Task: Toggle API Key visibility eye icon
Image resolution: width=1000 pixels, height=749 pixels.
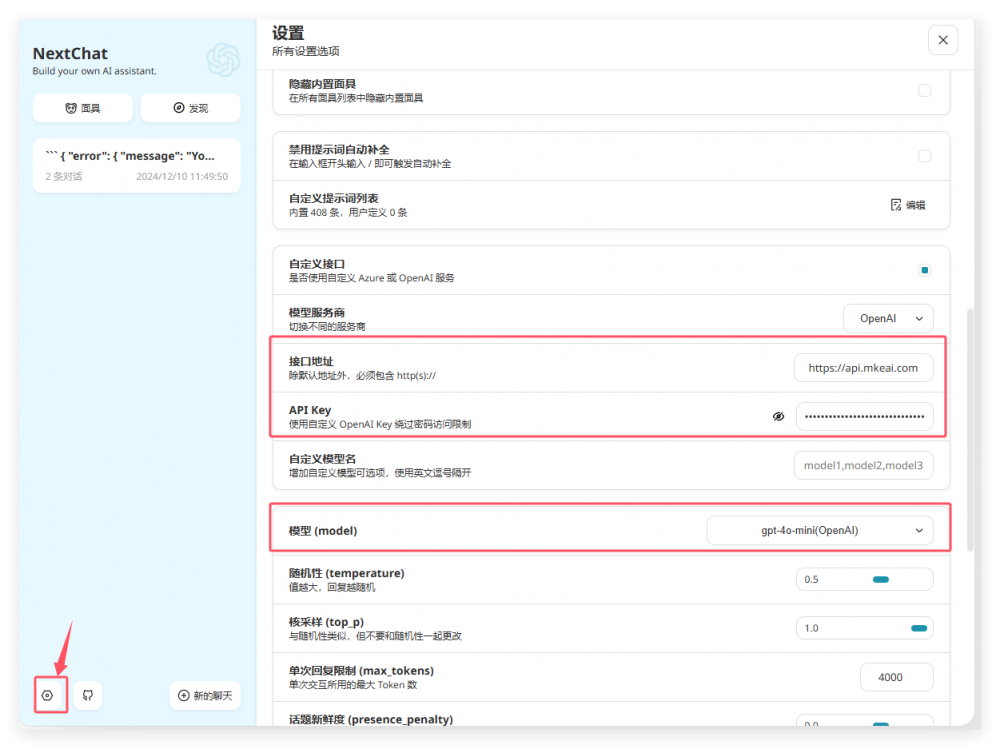Action: point(779,416)
